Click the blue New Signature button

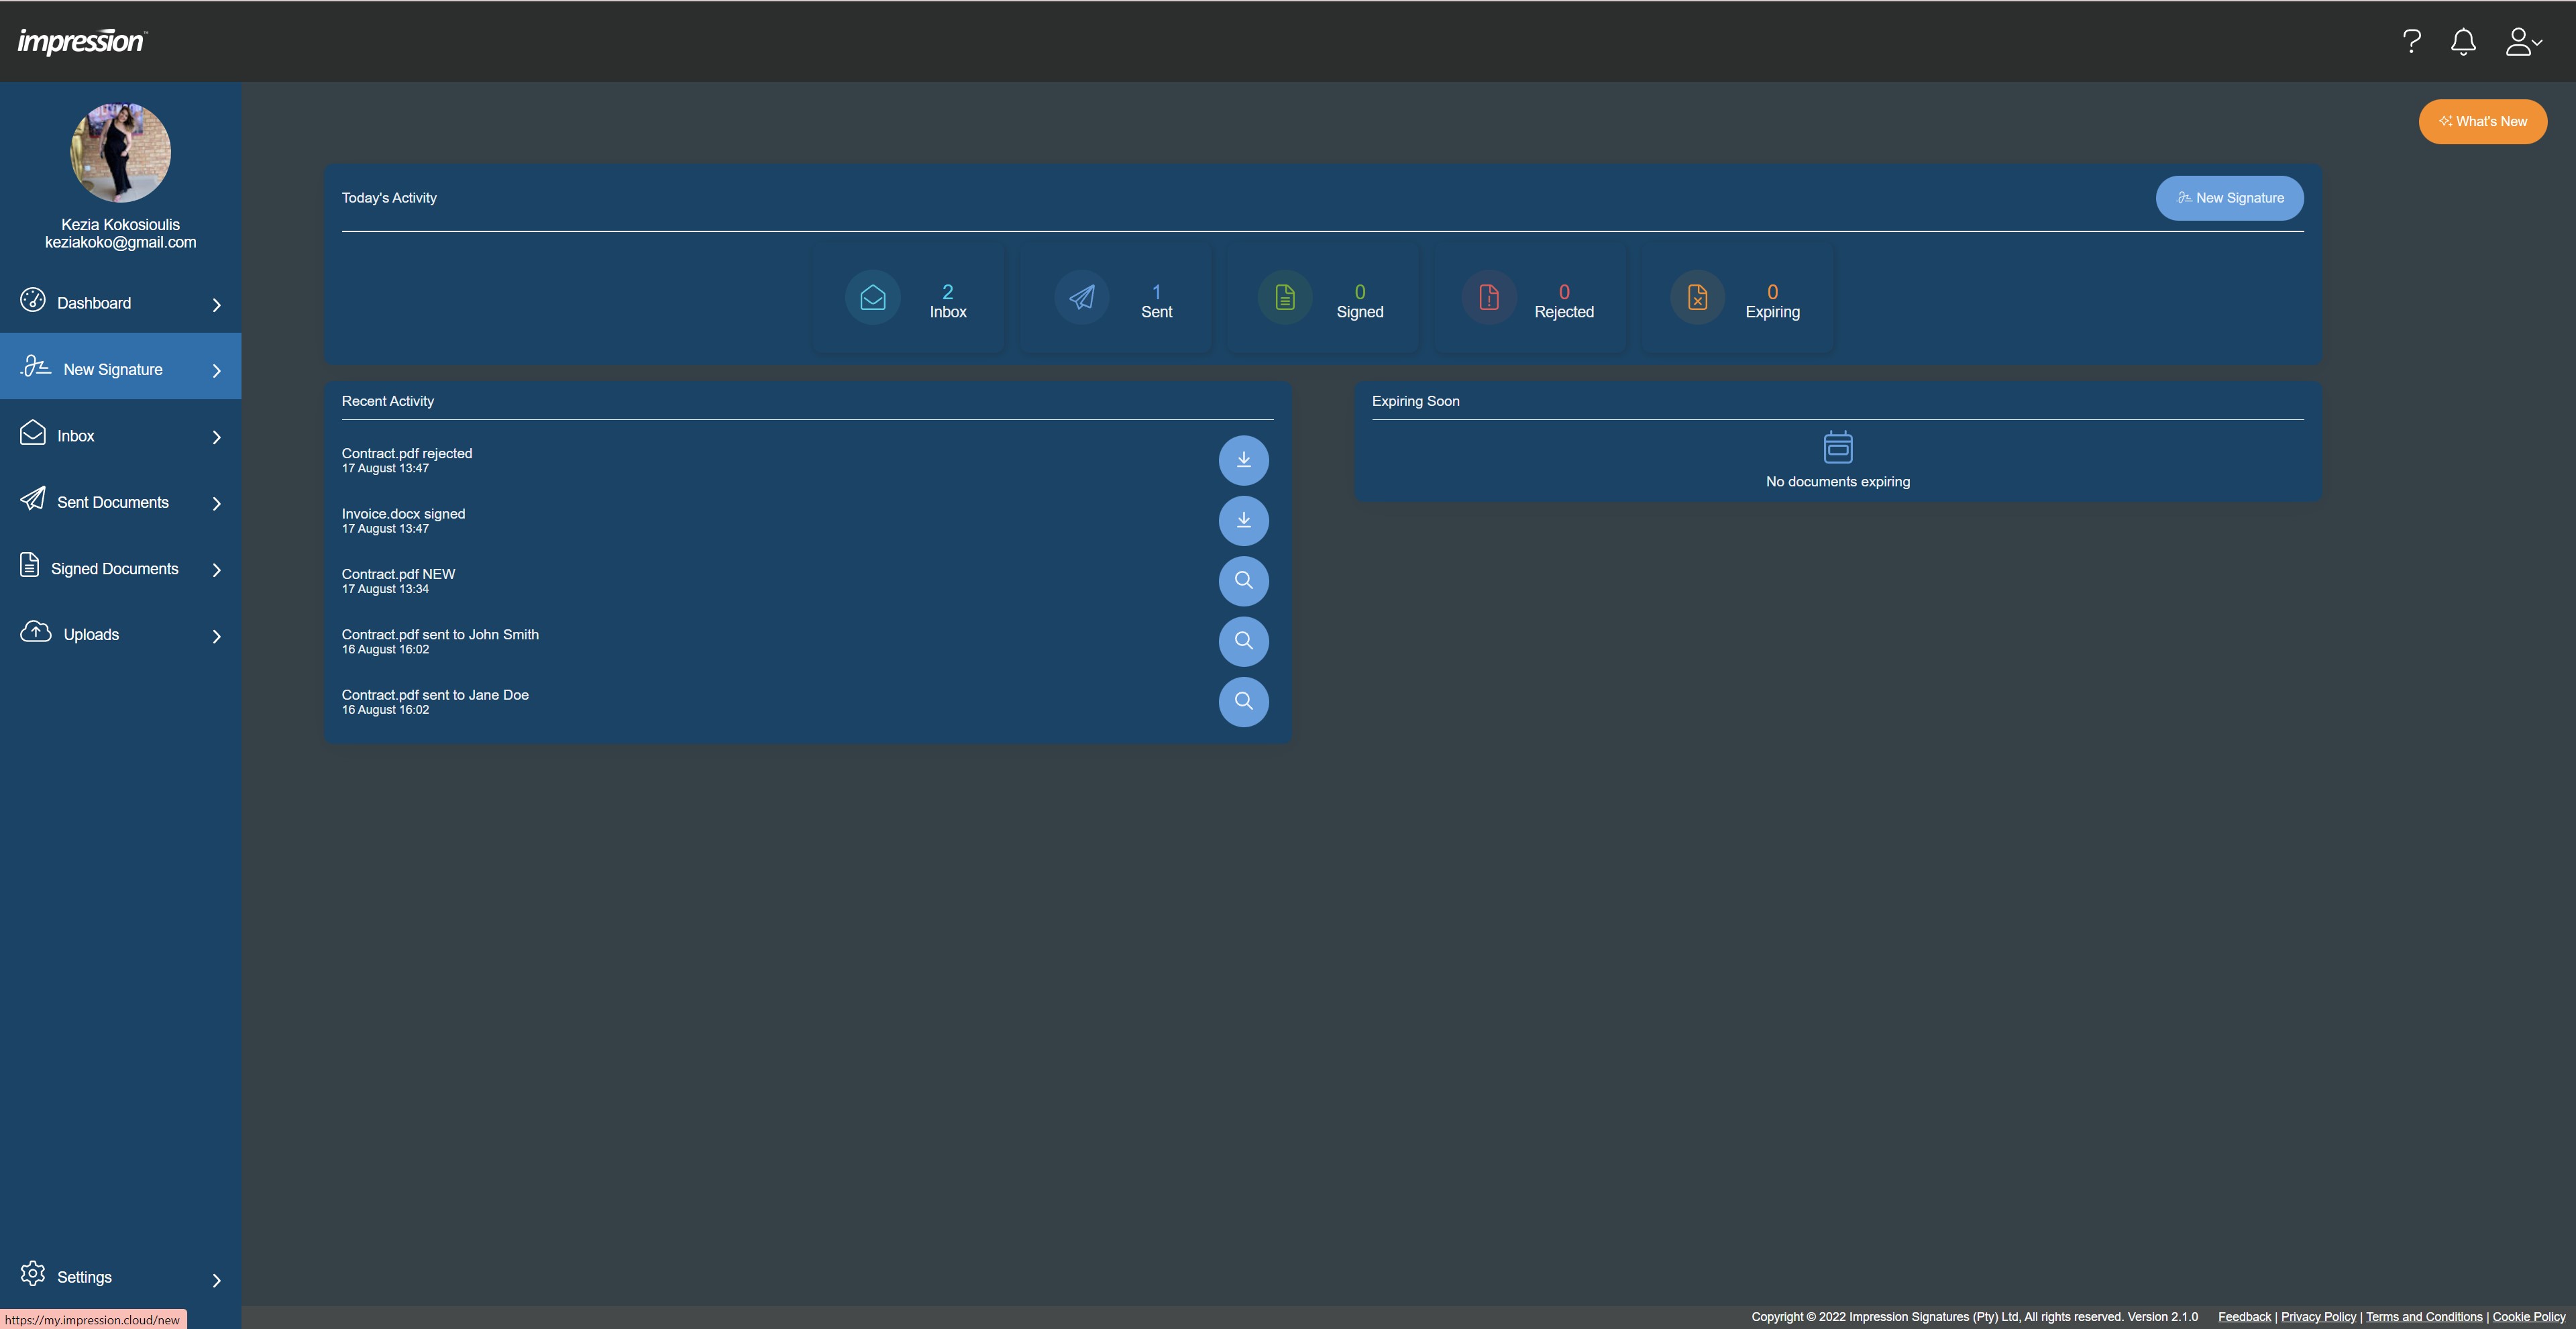coord(2229,198)
